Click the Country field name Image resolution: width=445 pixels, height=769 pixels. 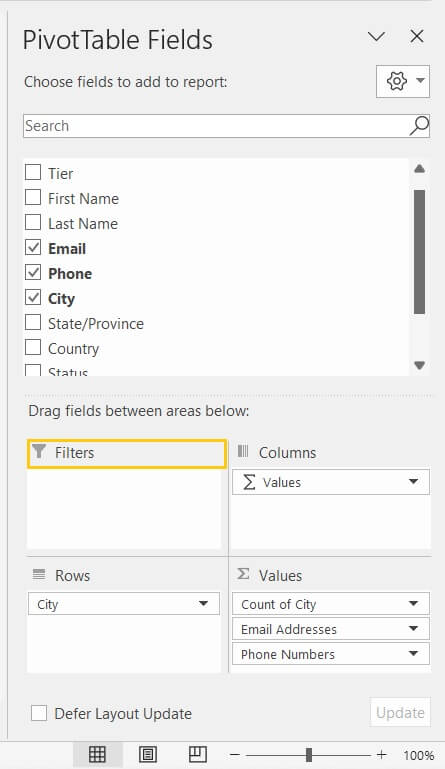click(73, 349)
